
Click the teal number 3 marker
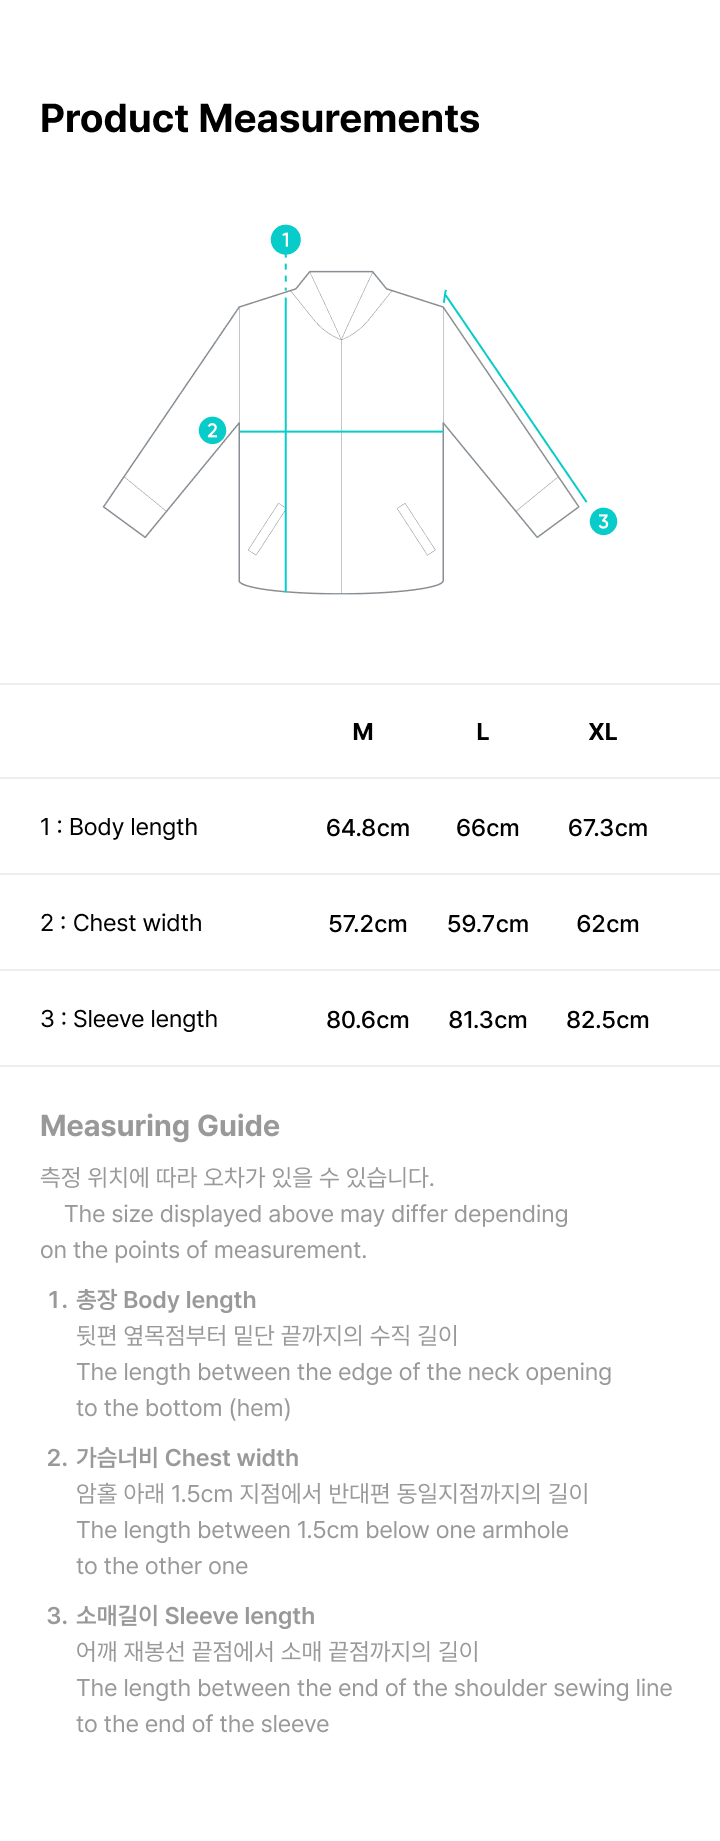click(x=603, y=521)
